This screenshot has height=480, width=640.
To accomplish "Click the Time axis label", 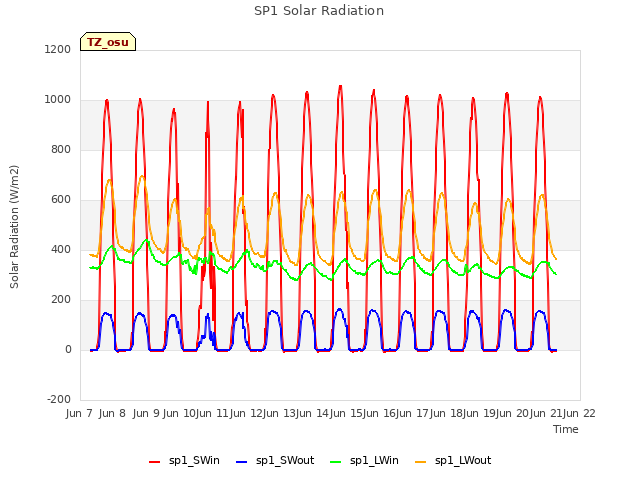I will click(x=566, y=429).
